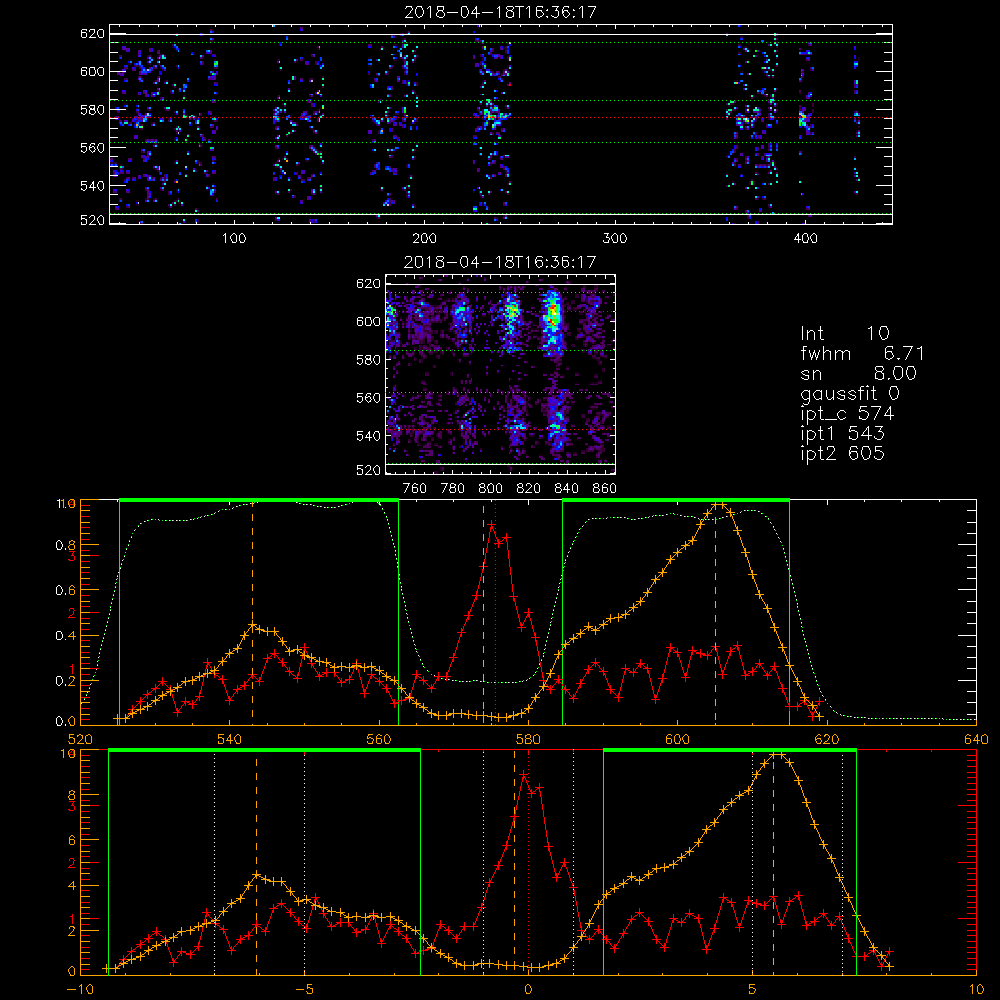
Task: Click the right thick green bar atop the upper profile plot
Action: 676,501
